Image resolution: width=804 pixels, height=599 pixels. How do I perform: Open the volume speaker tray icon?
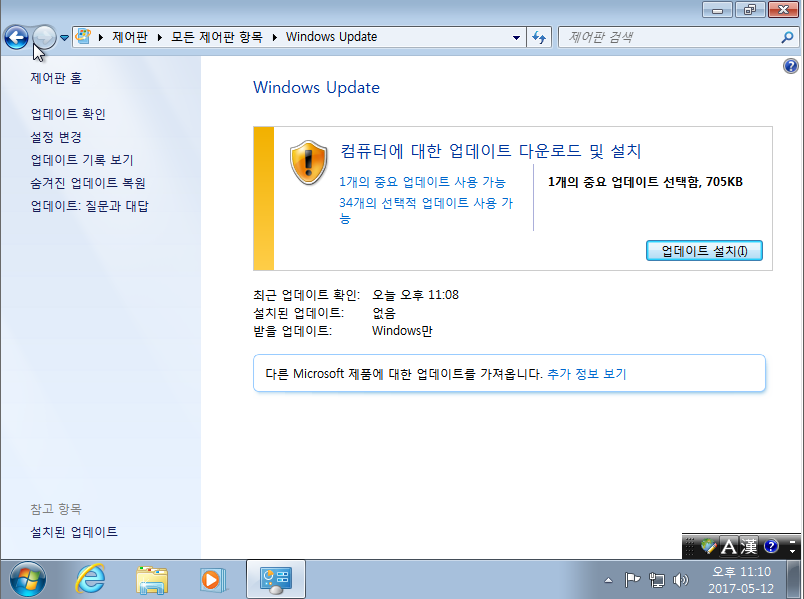[680, 580]
